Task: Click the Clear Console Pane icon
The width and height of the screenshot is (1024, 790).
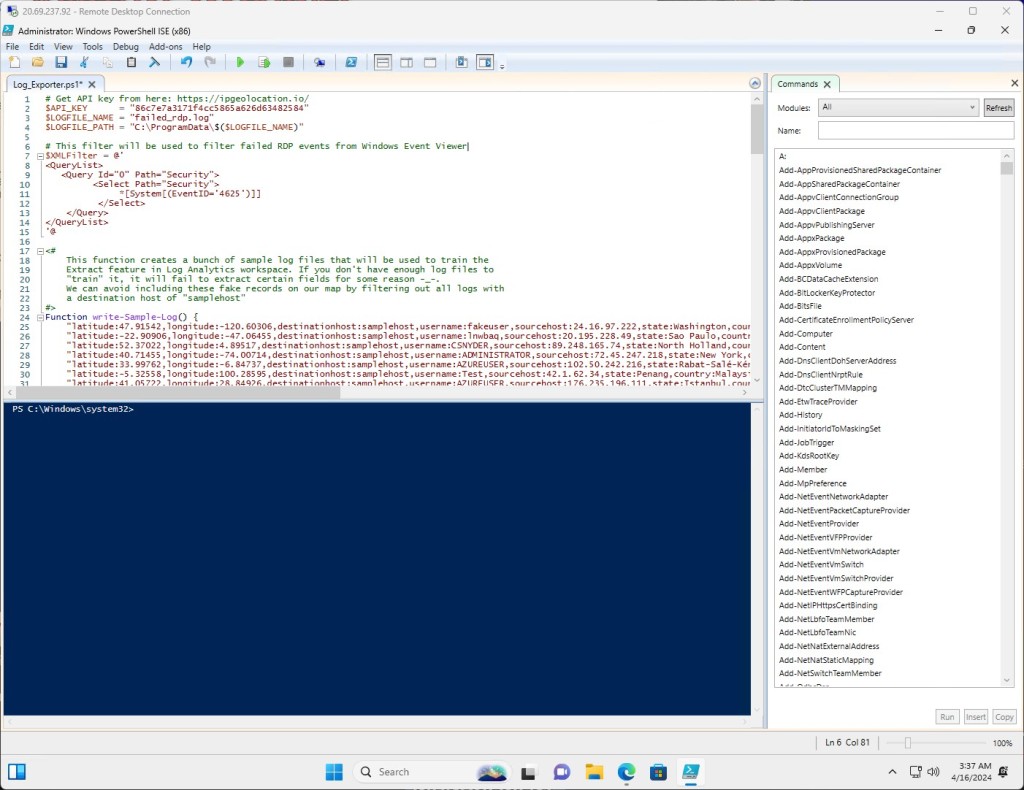Action: point(155,62)
